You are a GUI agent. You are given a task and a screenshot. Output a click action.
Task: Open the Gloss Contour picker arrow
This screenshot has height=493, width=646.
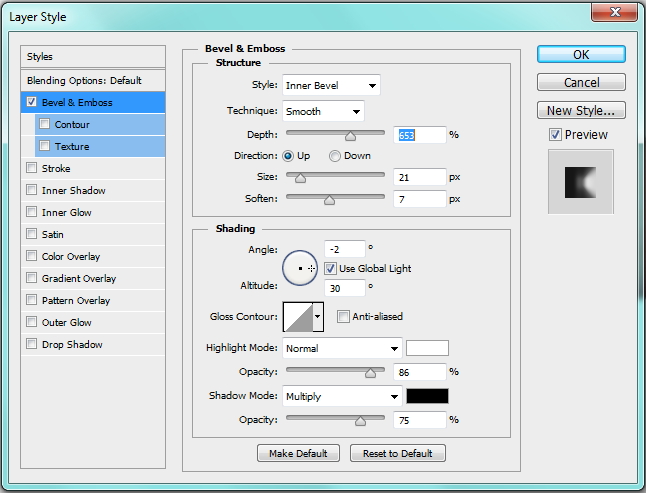(x=319, y=317)
